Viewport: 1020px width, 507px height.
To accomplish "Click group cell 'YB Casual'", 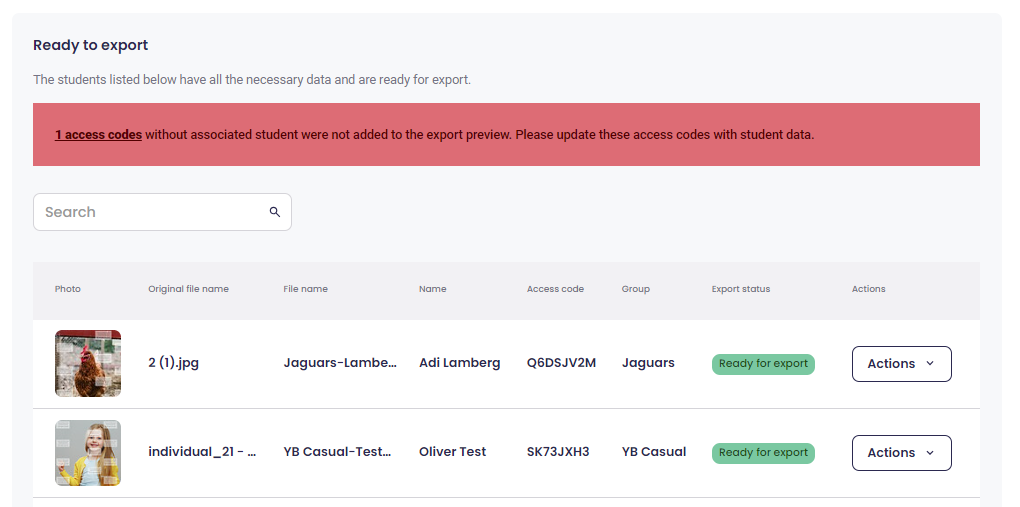I will (654, 452).
